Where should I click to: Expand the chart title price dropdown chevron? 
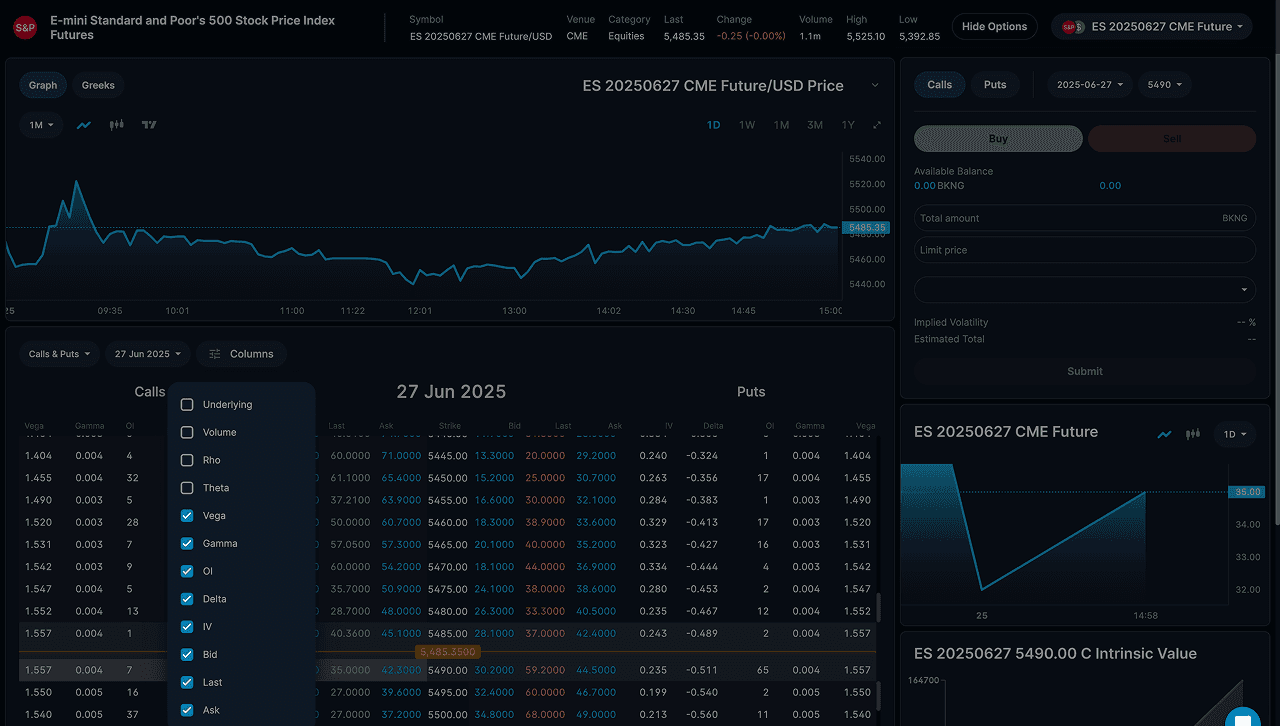875,86
